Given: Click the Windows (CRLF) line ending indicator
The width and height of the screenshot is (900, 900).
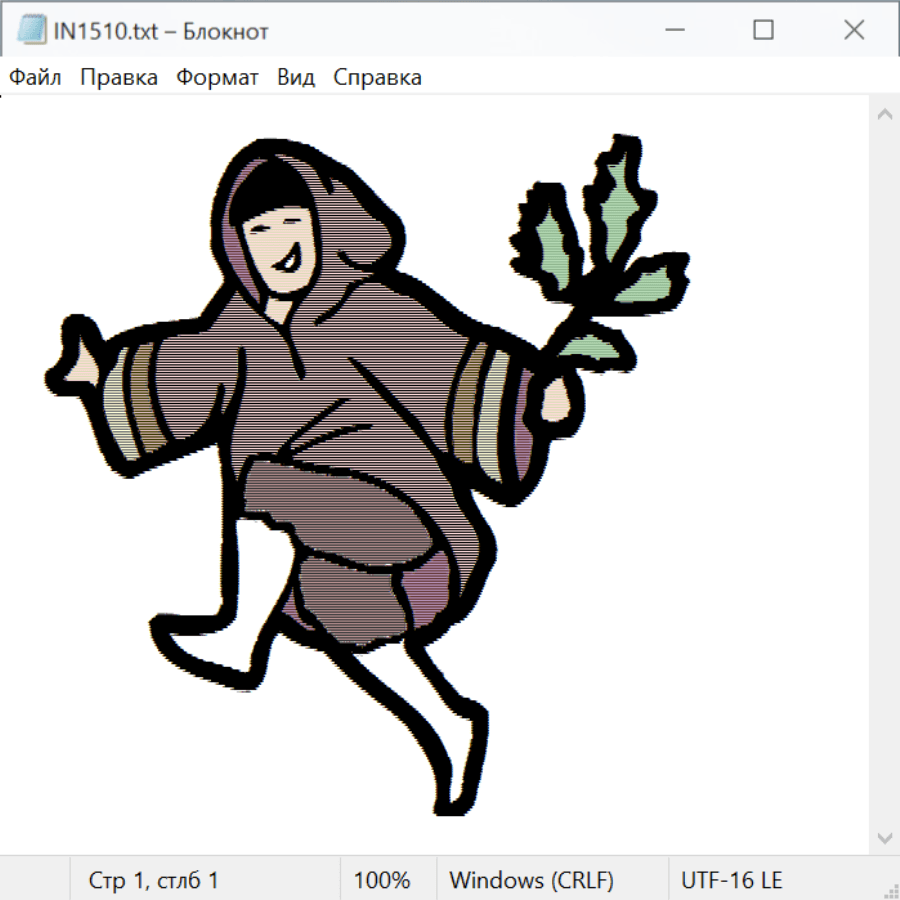Looking at the screenshot, I should [531, 880].
